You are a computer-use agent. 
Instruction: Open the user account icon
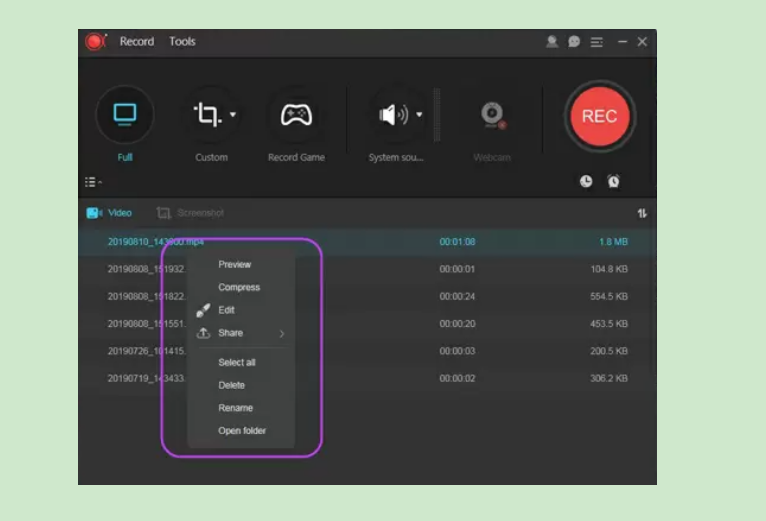click(552, 42)
